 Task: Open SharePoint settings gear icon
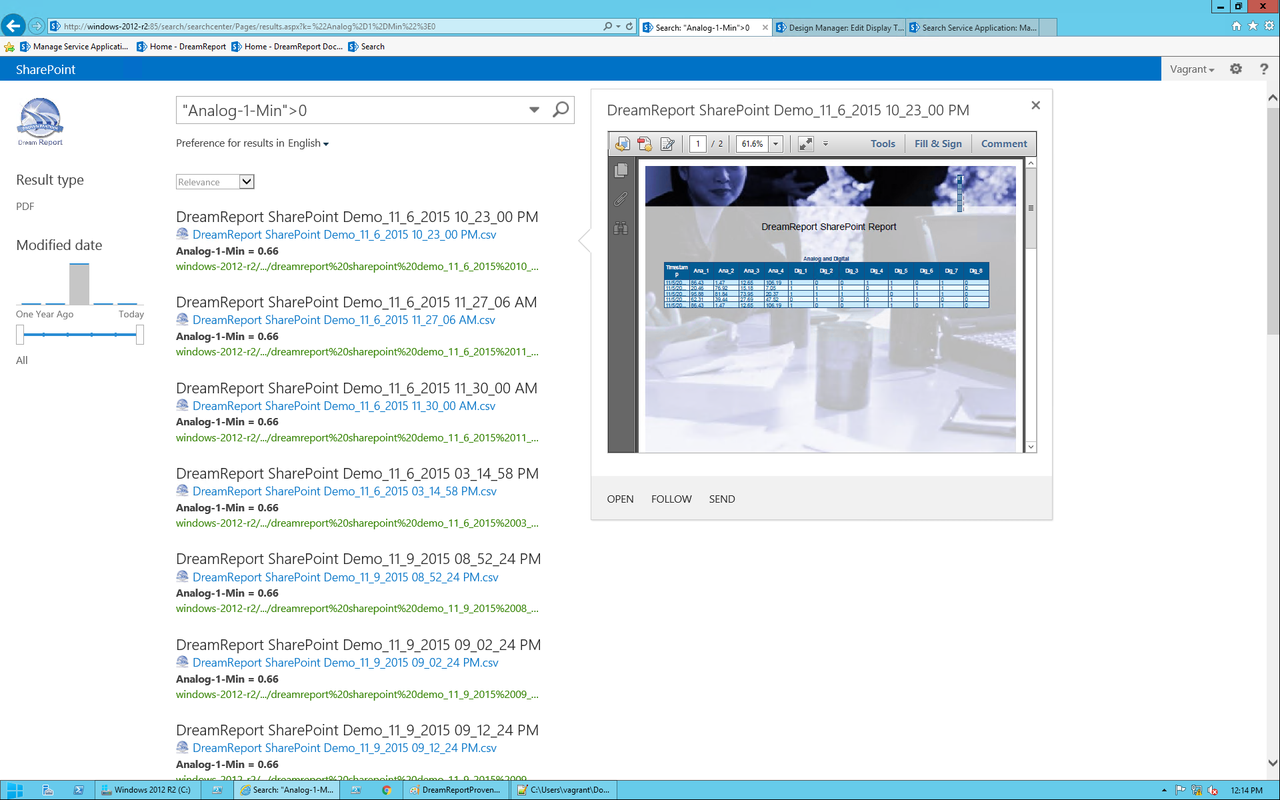pos(1236,69)
